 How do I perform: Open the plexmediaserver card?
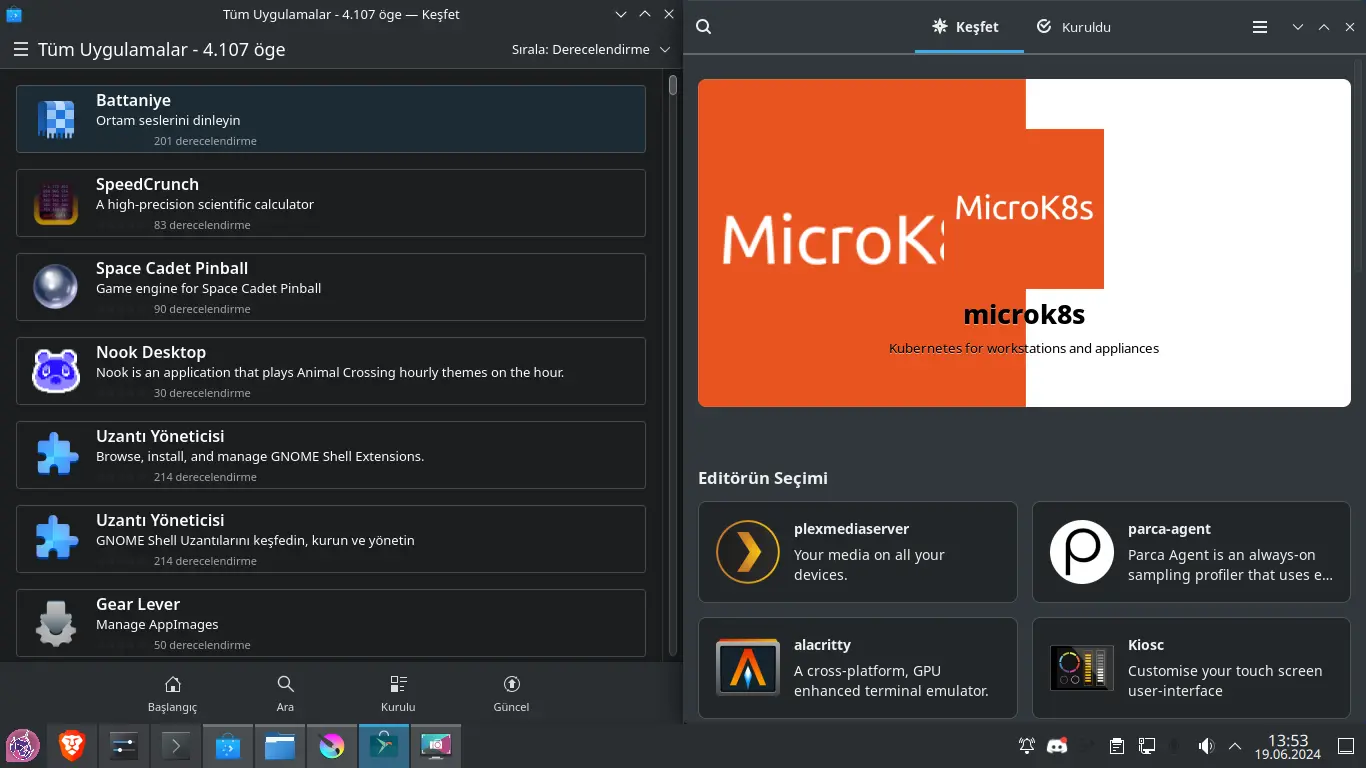(858, 552)
